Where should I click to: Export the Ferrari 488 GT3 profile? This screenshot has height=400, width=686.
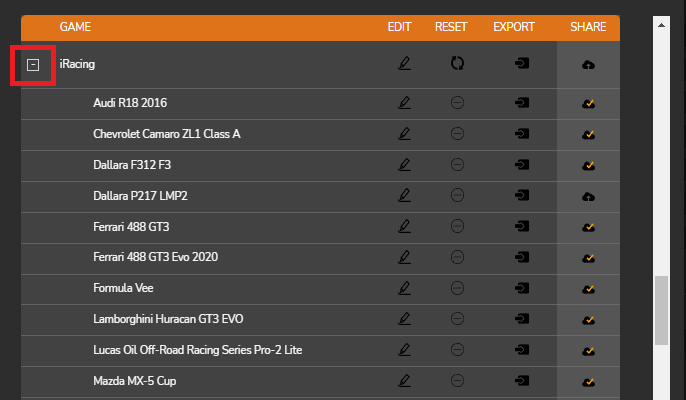[522, 226]
